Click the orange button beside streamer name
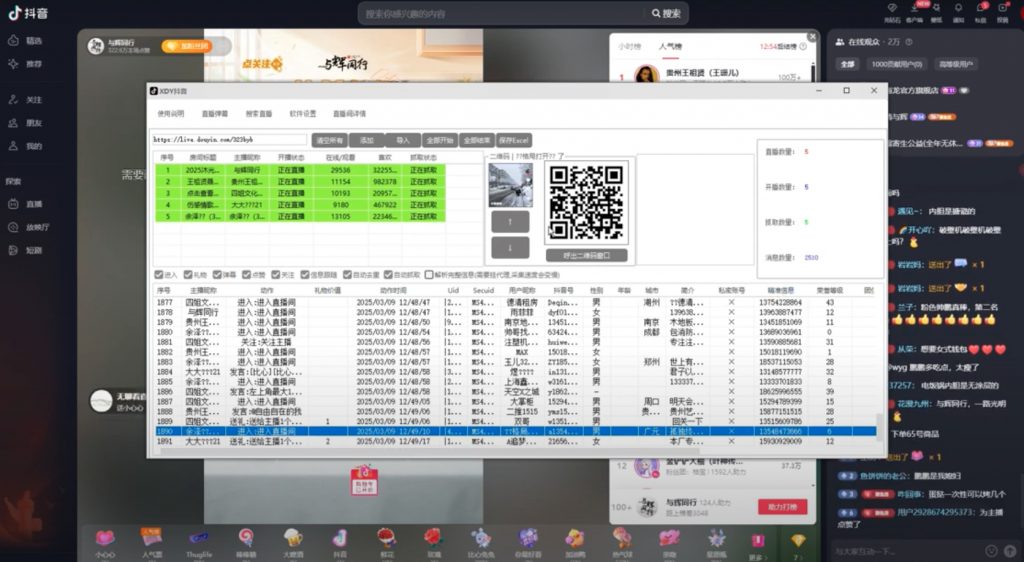The height and width of the screenshot is (562, 1024). (x=187, y=46)
